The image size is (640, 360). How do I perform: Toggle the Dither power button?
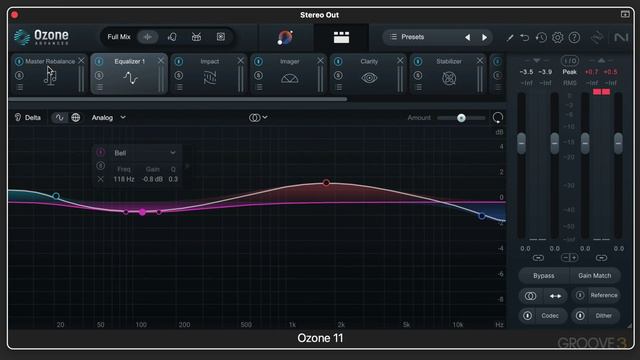(580, 316)
